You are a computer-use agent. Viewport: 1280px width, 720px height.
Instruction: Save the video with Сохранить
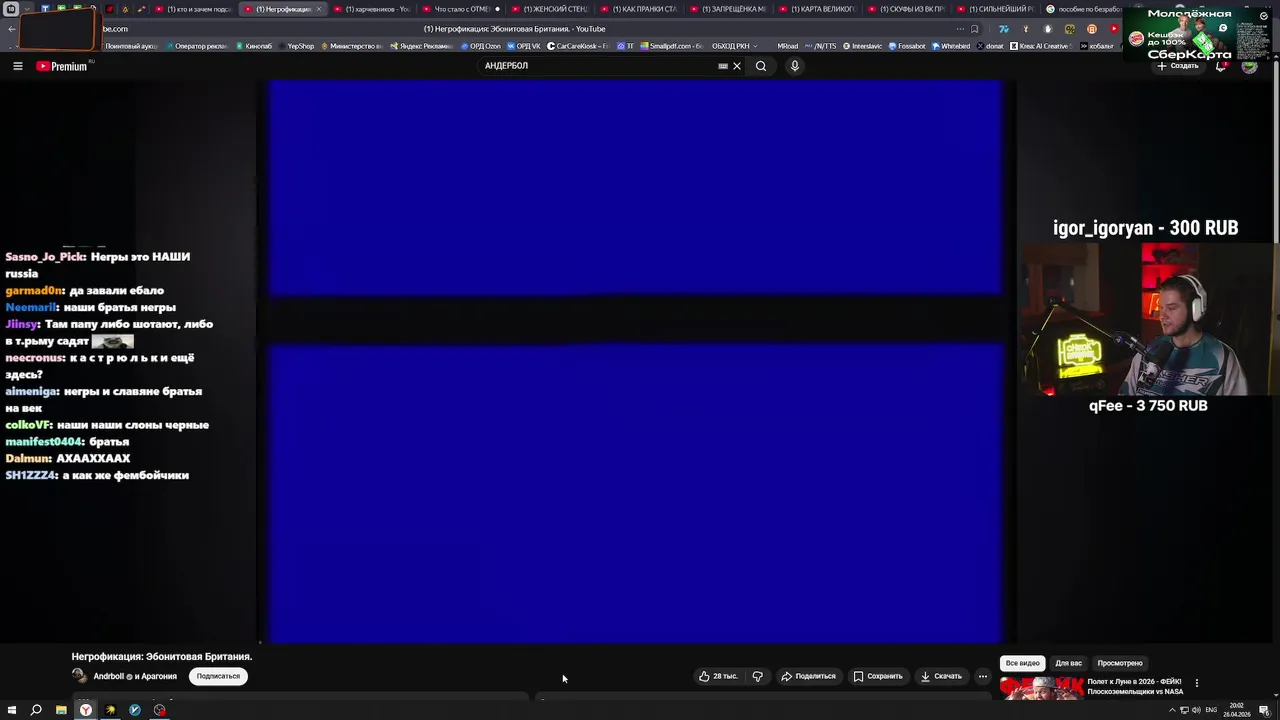coord(878,676)
